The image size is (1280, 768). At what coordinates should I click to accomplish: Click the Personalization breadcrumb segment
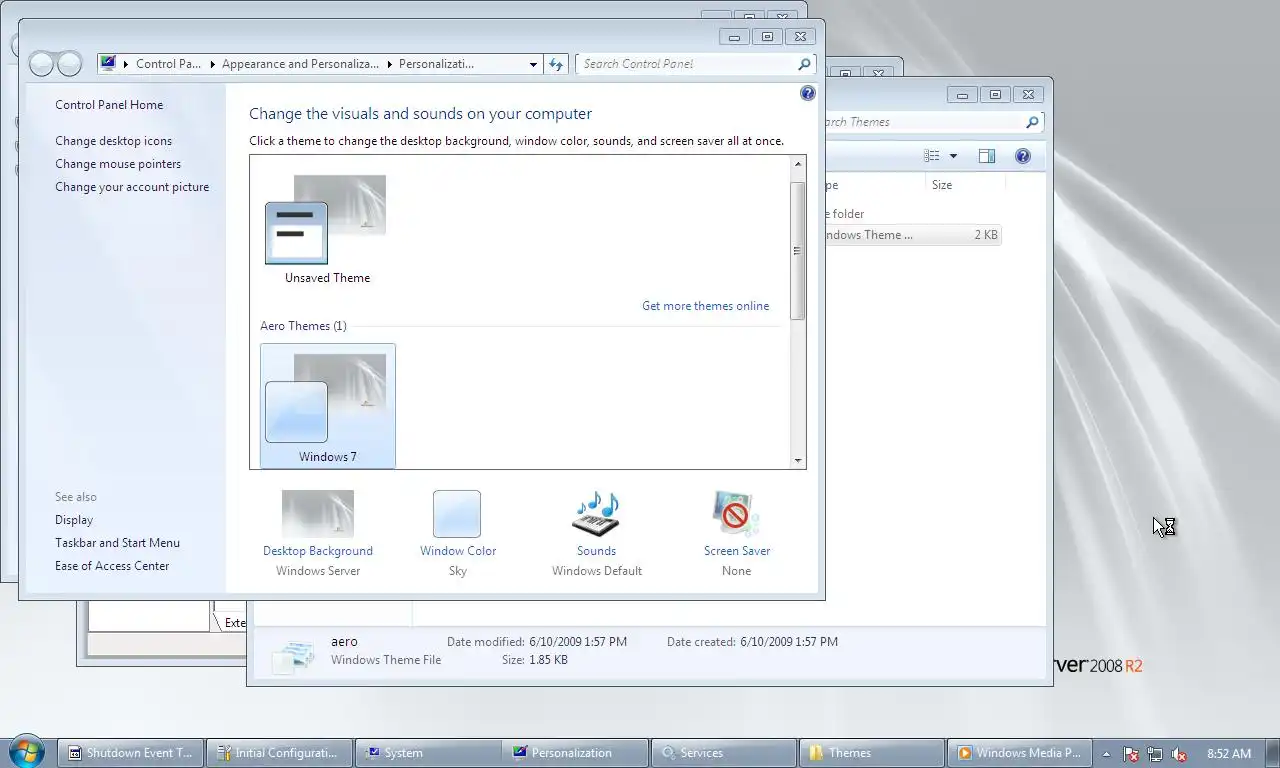click(436, 64)
